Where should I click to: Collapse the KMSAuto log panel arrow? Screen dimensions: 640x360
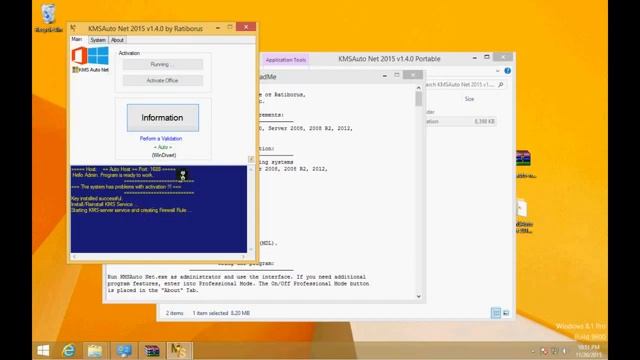click(x=251, y=159)
